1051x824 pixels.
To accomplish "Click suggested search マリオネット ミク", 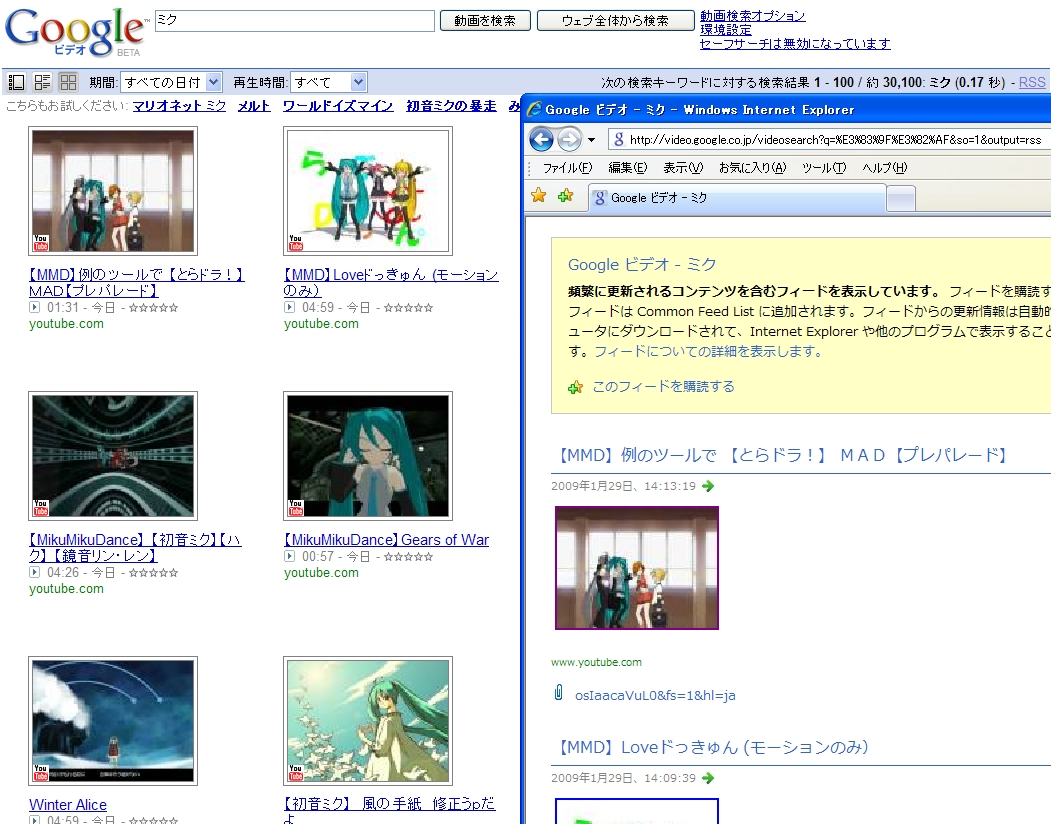I will click(179, 106).
